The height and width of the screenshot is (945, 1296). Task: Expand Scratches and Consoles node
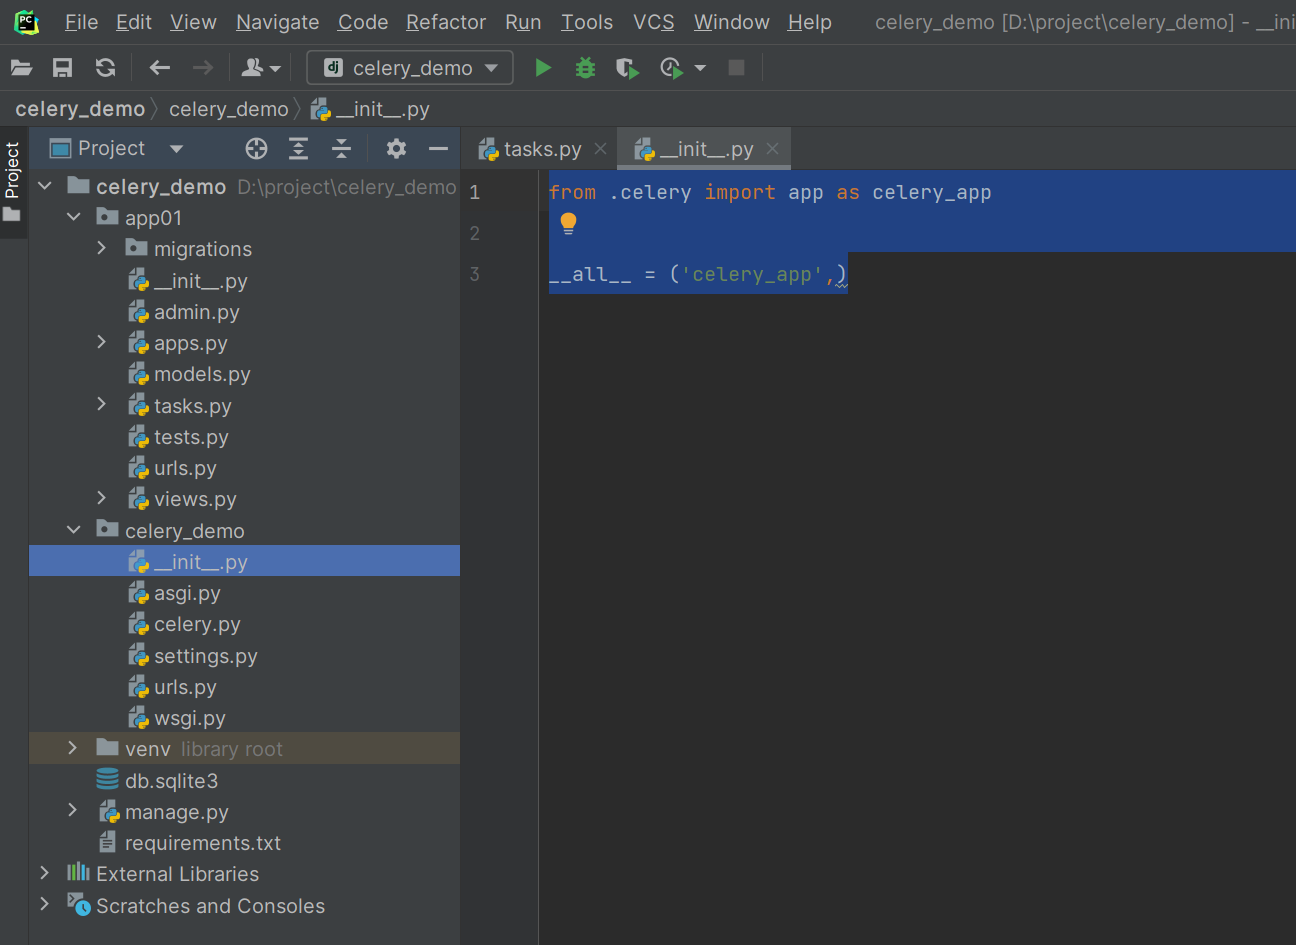pyautogui.click(x=44, y=905)
